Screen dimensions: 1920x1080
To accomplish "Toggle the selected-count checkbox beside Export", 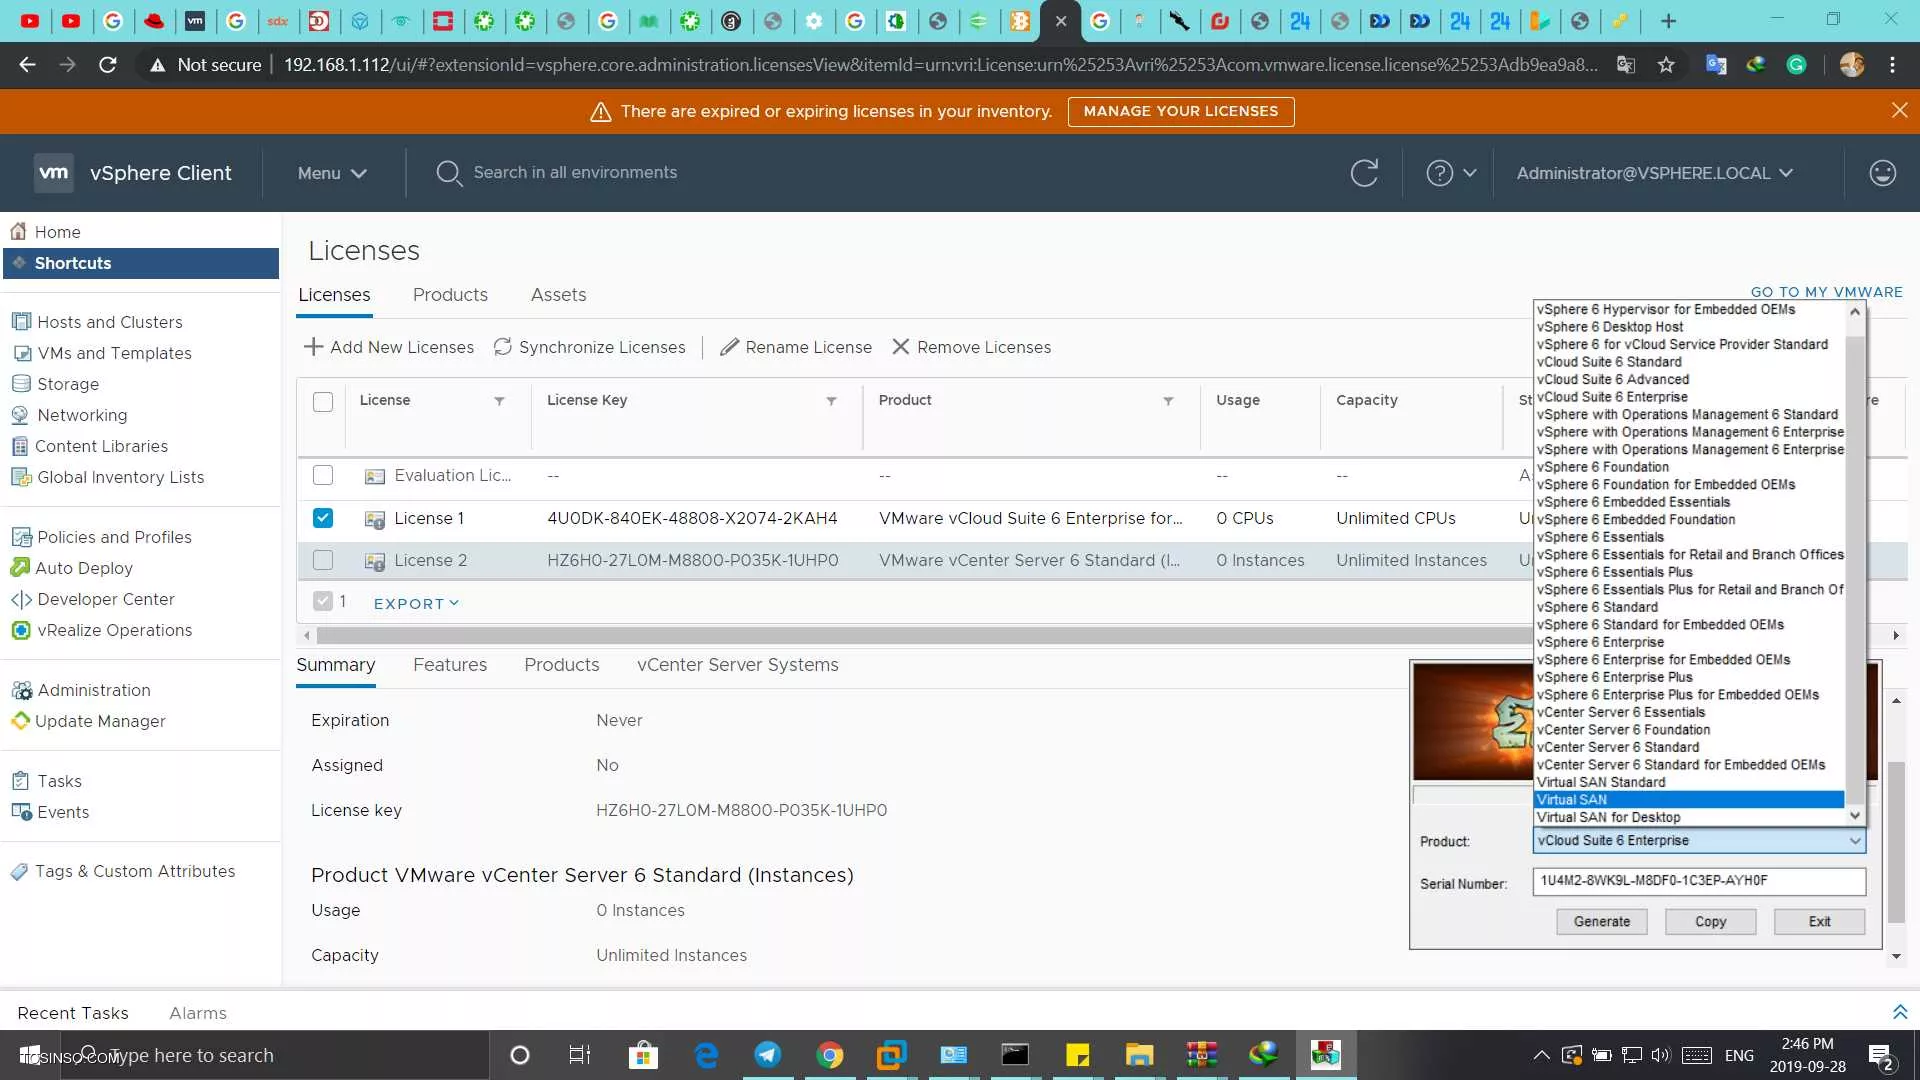I will tap(322, 601).
